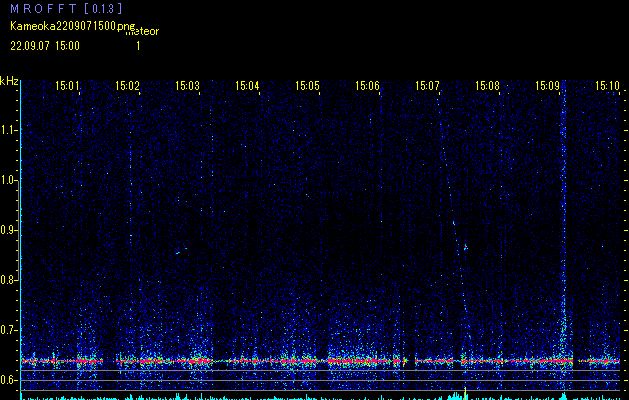
Task: Click the MROFFT [0.1.3] title text
Action: [x=66, y=8]
